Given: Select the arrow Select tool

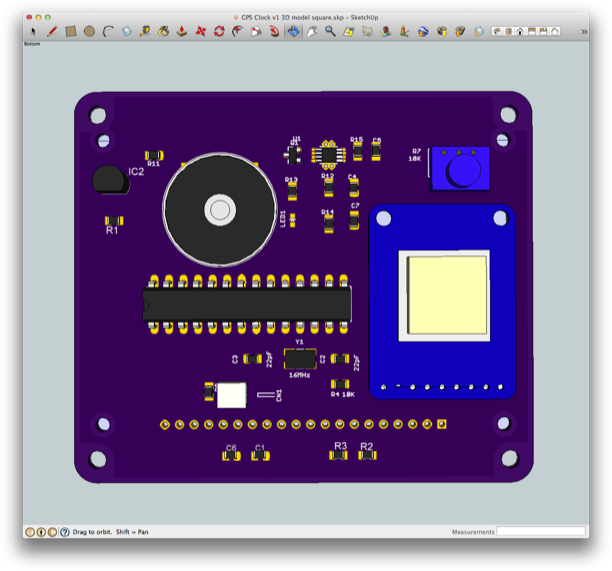Looking at the screenshot, I should pos(33,31).
